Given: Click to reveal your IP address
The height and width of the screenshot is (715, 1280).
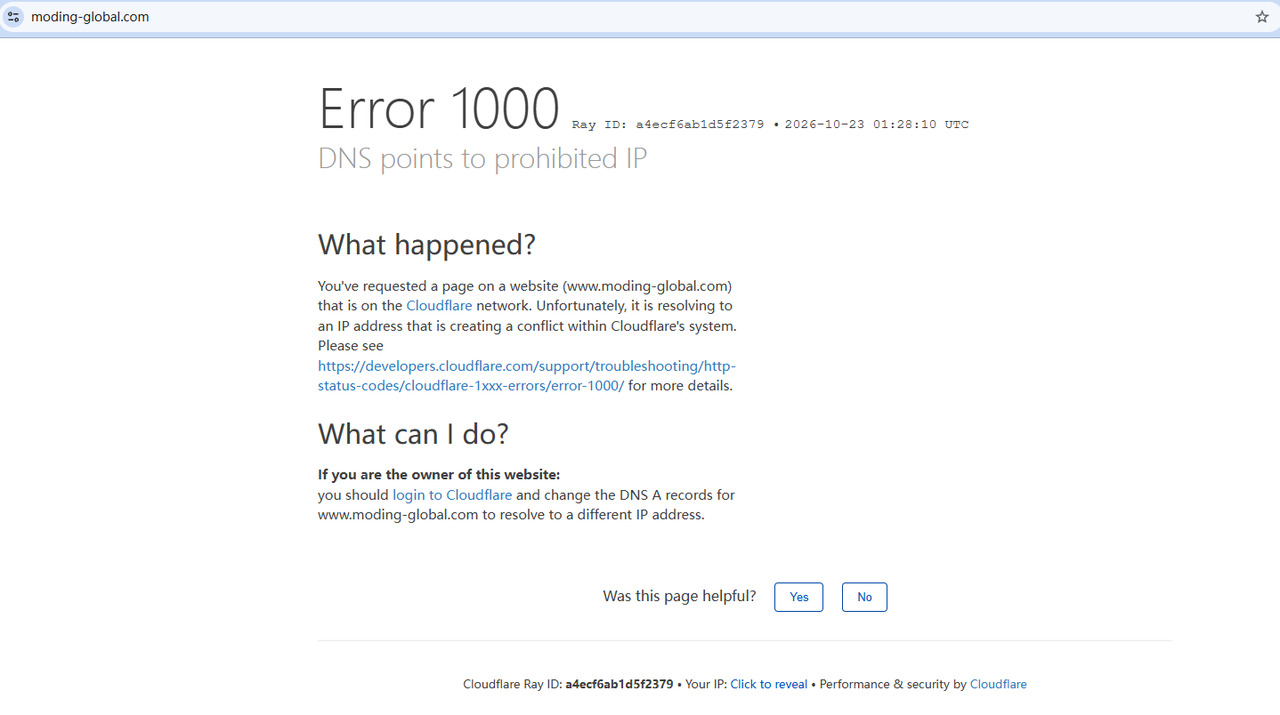Looking at the screenshot, I should coord(769,684).
